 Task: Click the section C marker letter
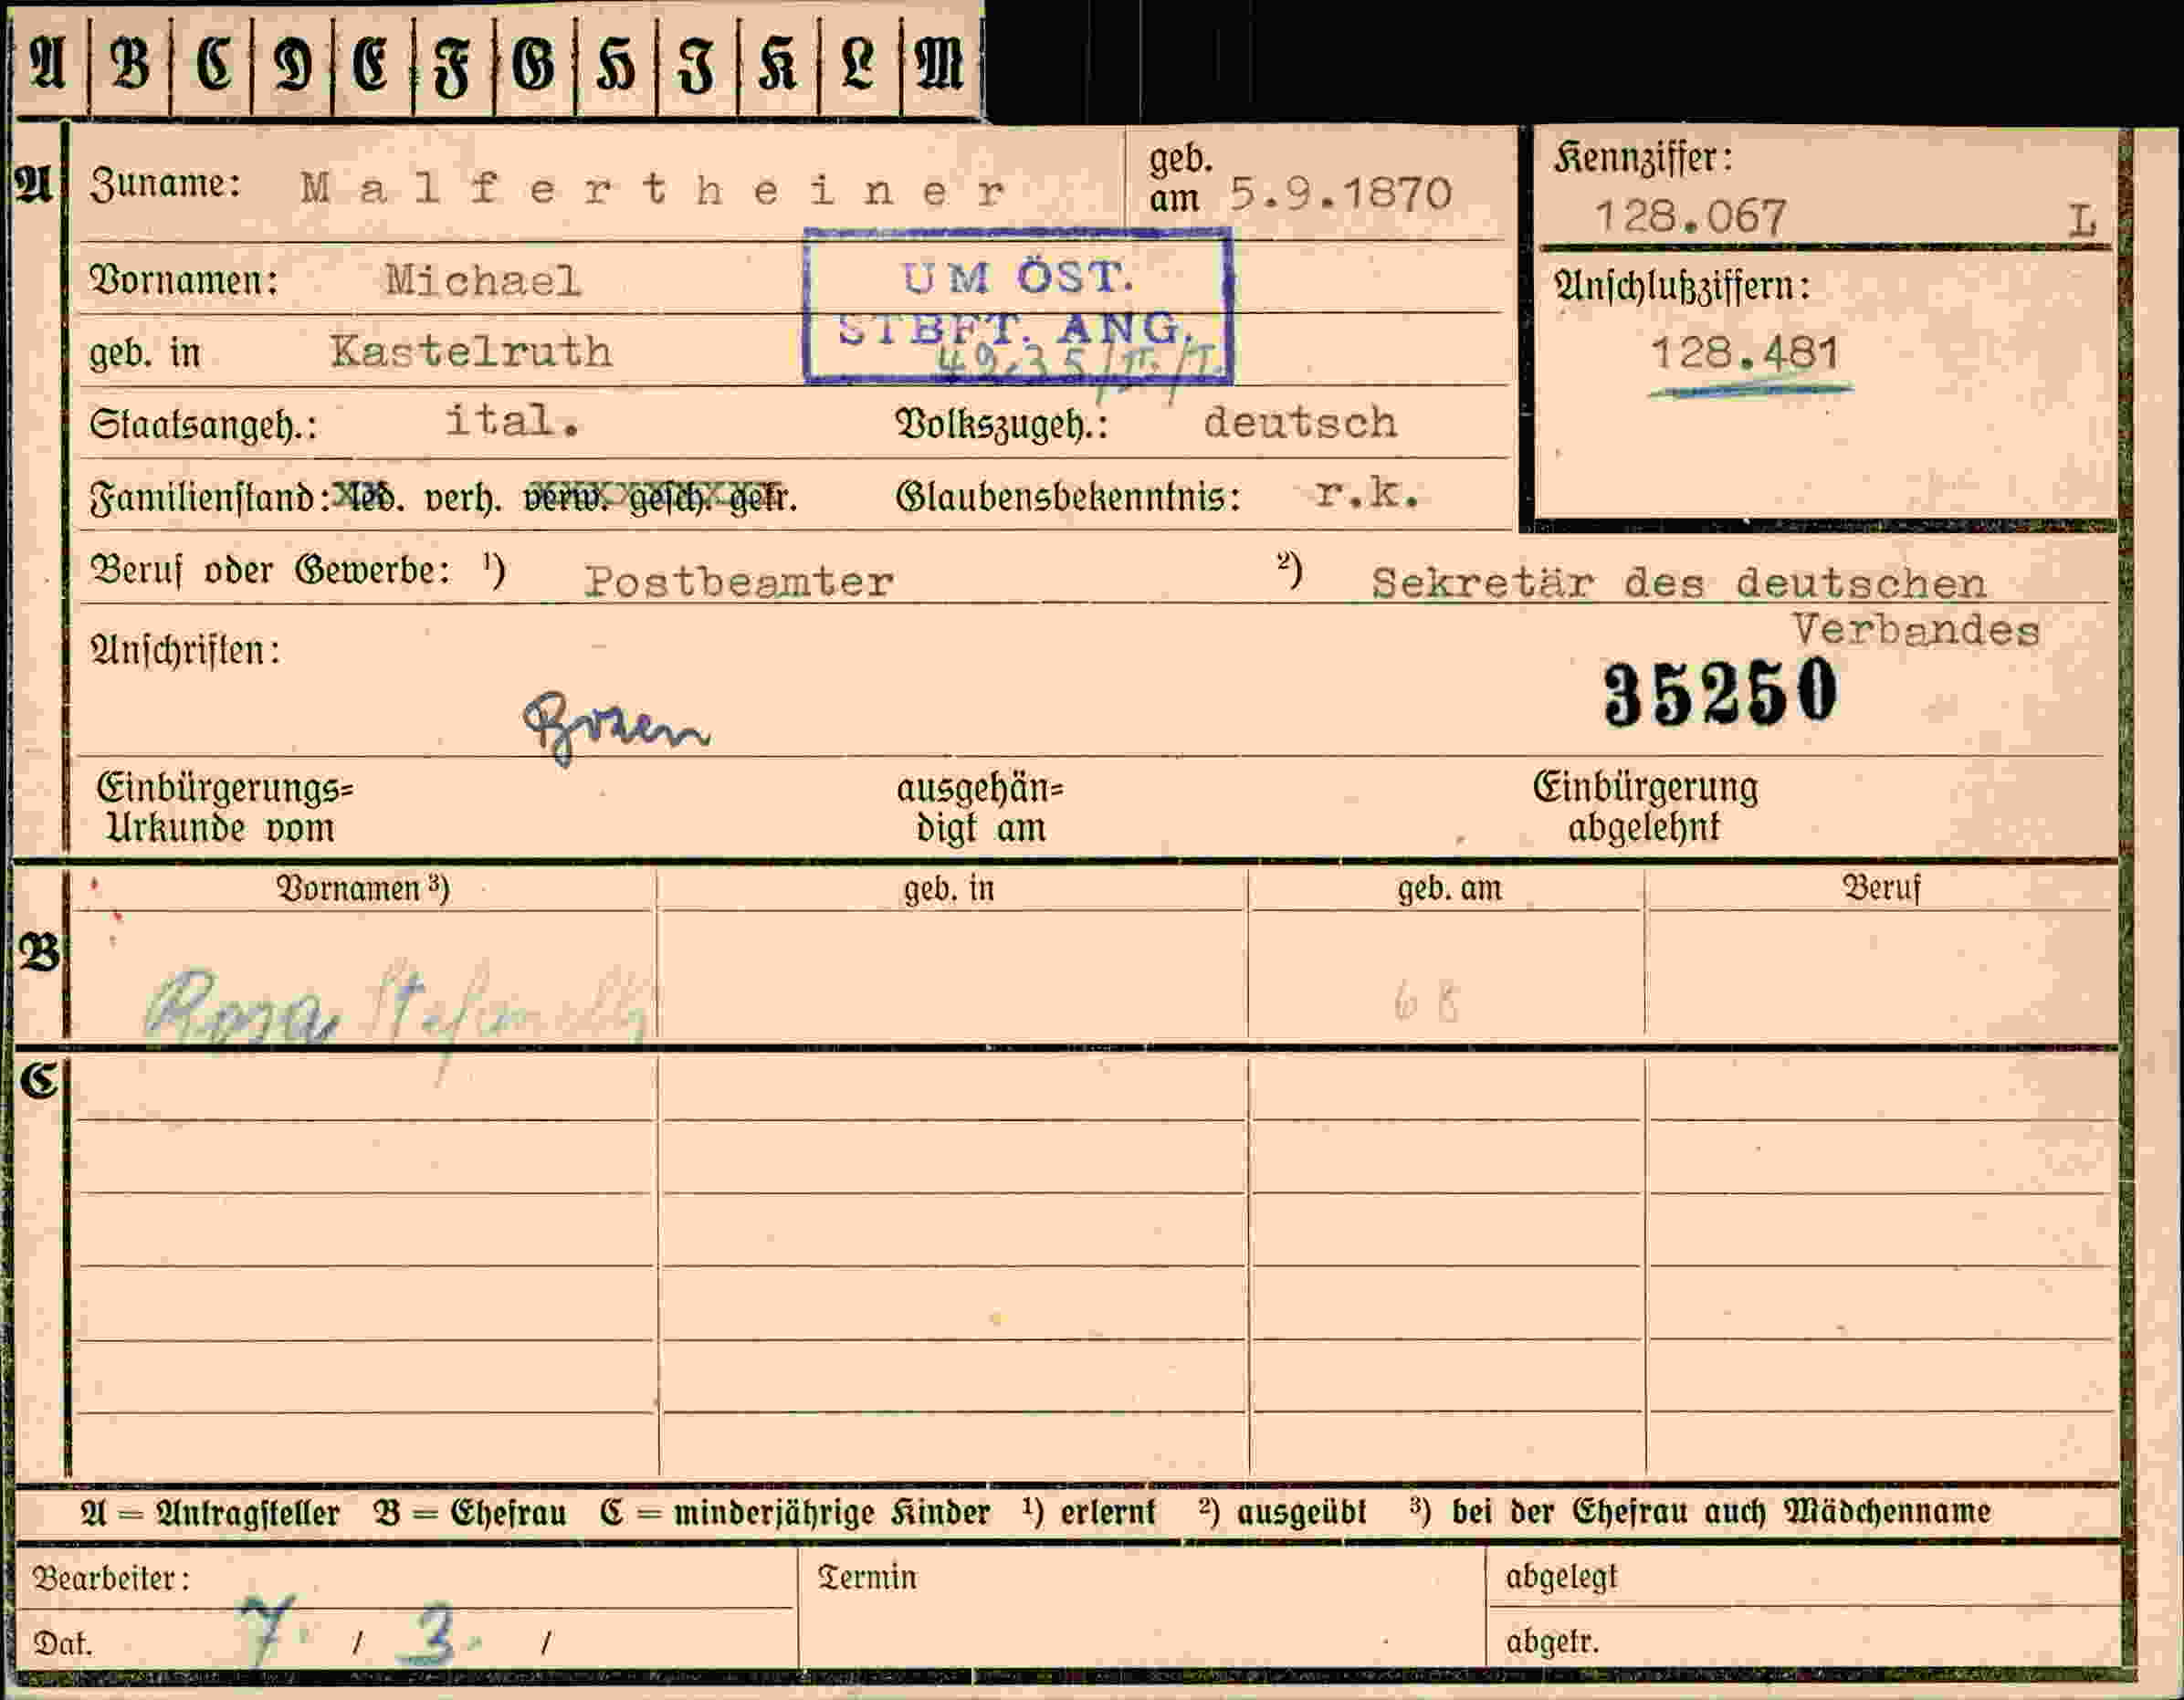38,1080
